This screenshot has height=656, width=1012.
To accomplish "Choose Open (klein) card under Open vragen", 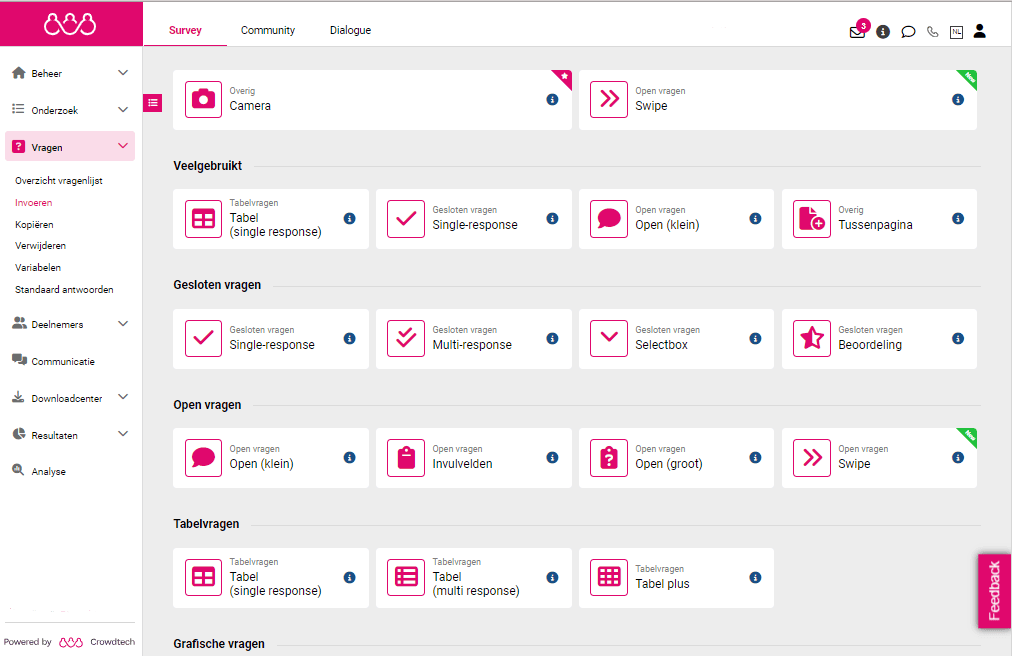I will (271, 458).
